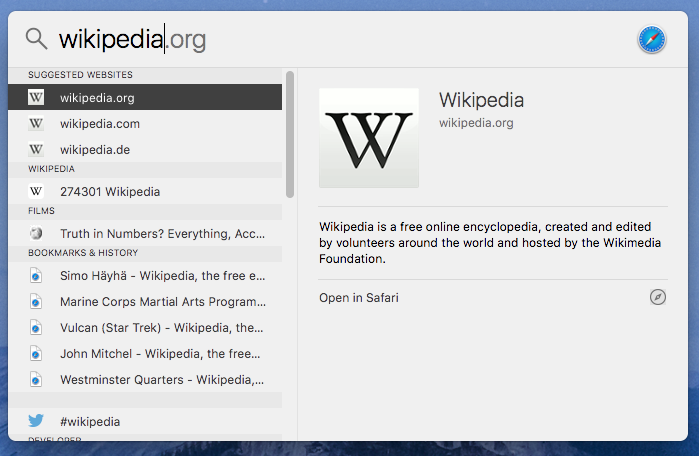Click the wikipedia.org URL under the title
Image resolution: width=699 pixels, height=456 pixels.
tap(476, 123)
